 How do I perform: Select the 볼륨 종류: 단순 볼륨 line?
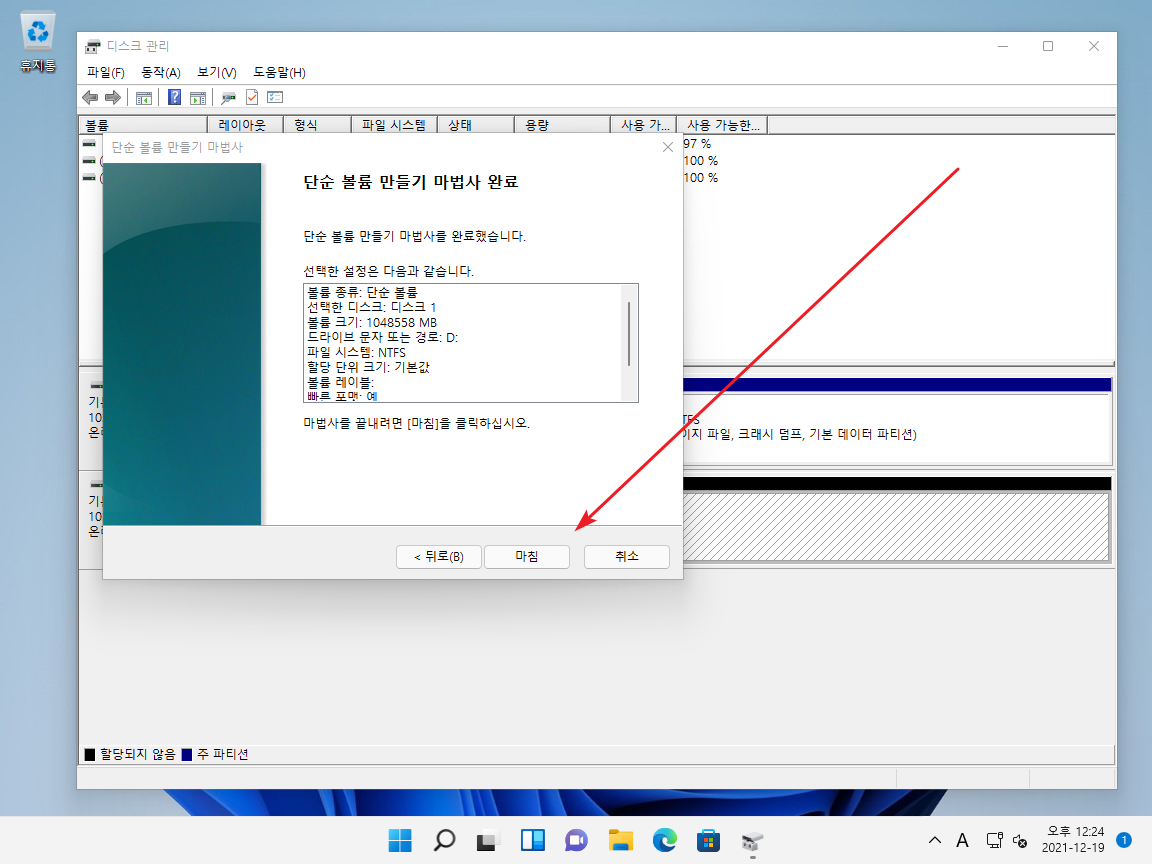coord(362,292)
